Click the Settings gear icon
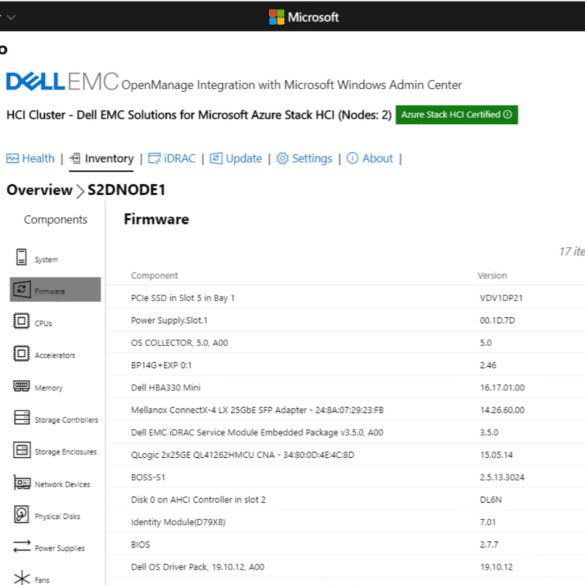The width and height of the screenshot is (585, 585). pyautogui.click(x=282, y=159)
